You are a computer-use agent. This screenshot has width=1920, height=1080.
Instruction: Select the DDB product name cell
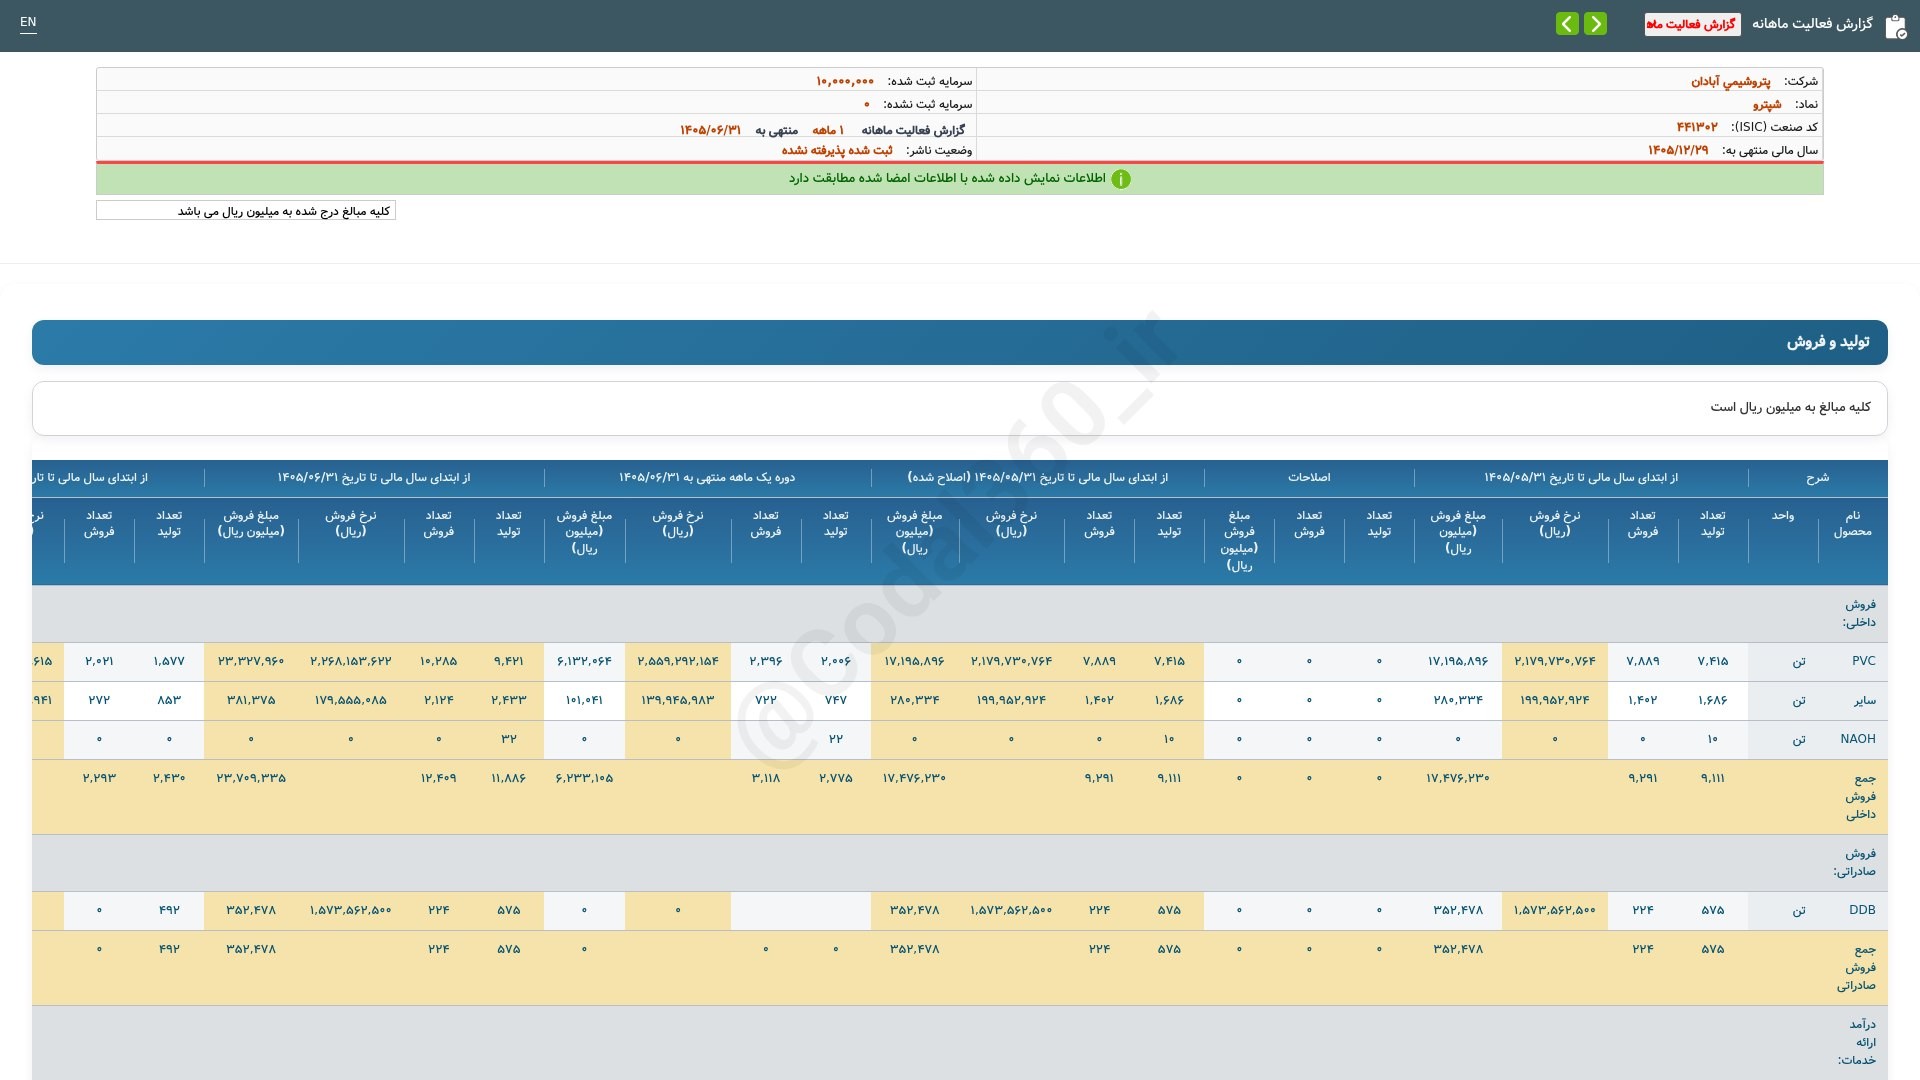1862,910
